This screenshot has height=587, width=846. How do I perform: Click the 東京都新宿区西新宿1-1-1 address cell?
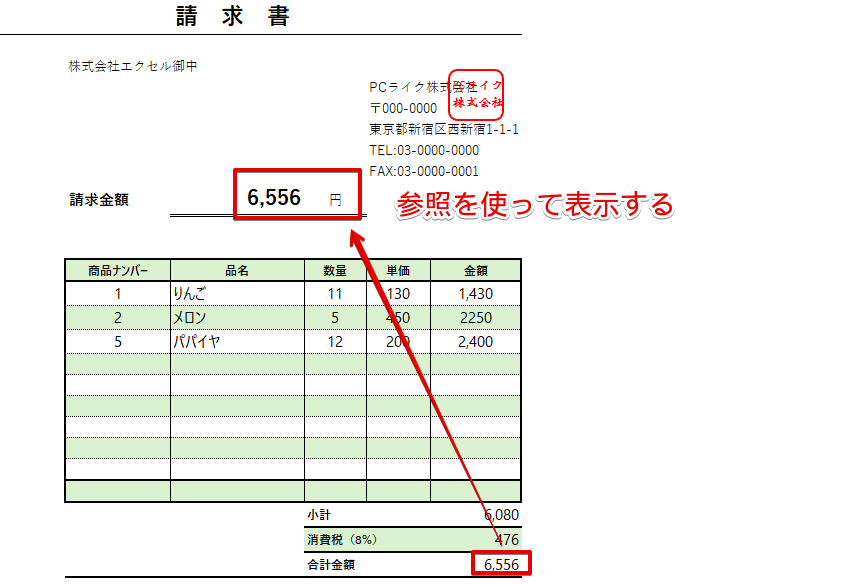(x=444, y=129)
